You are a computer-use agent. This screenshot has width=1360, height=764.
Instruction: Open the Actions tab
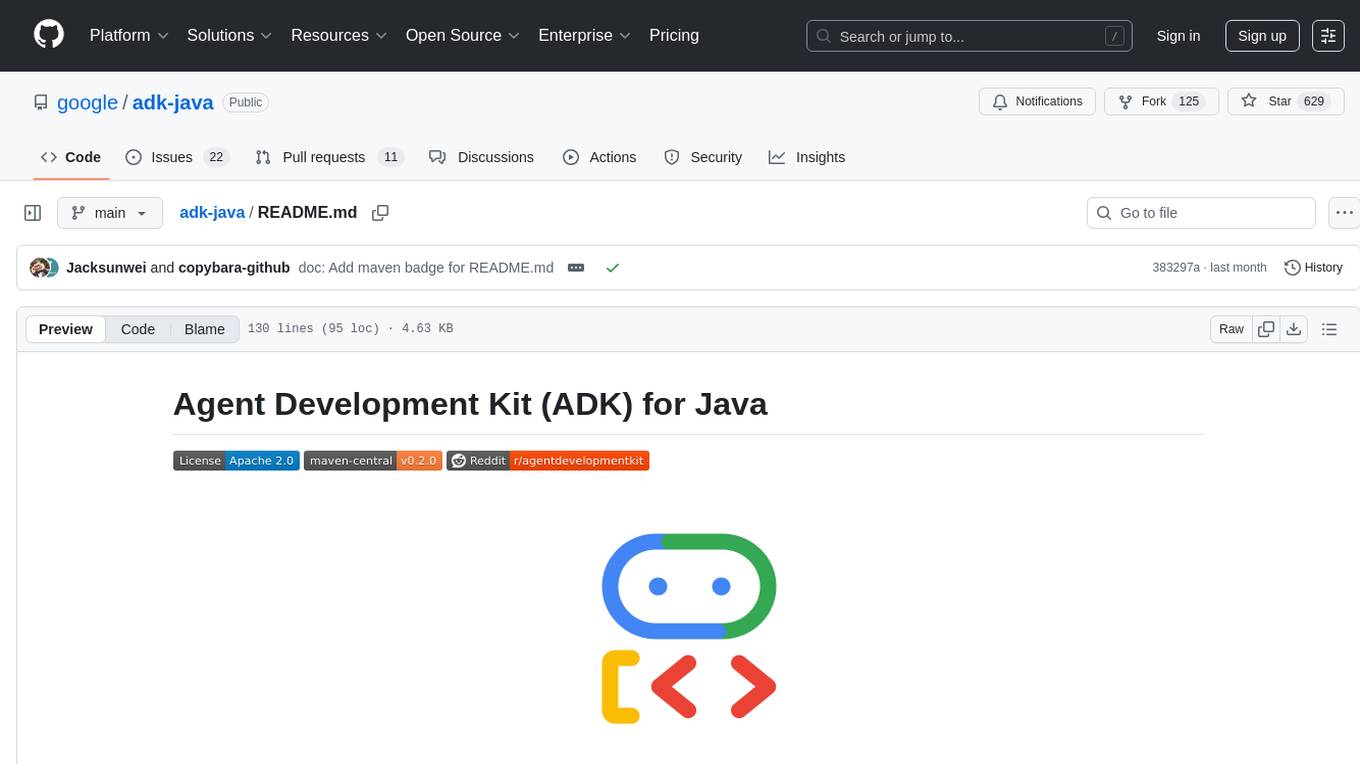click(x=600, y=157)
